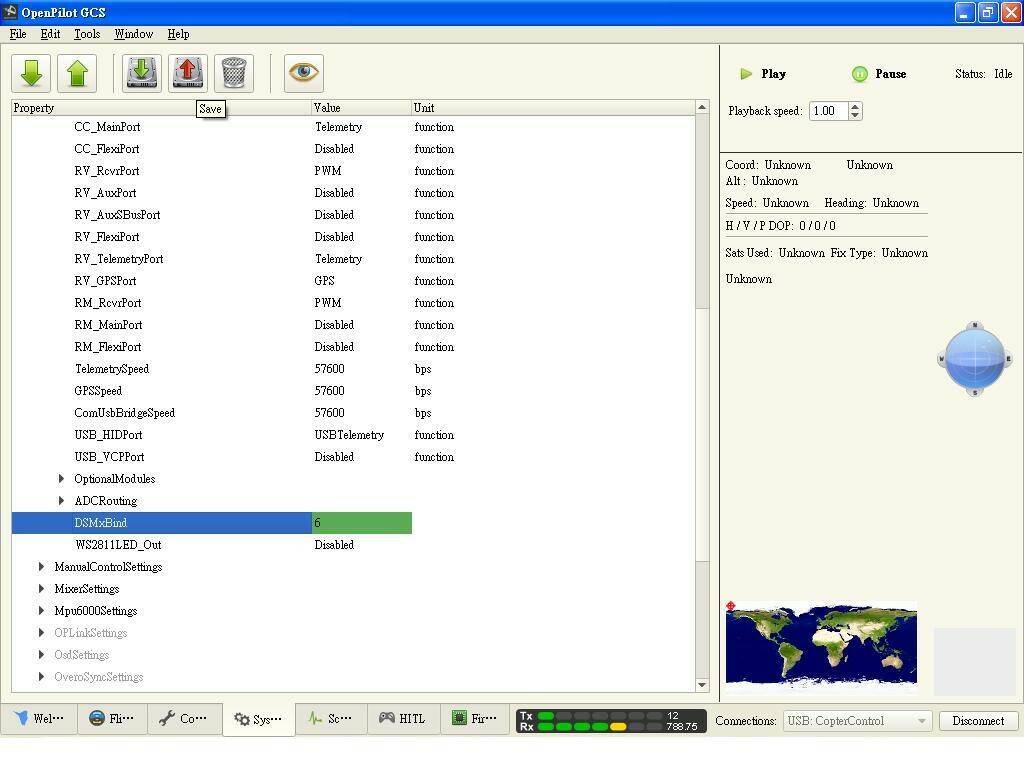Select the CC_FlexiPort property

(106, 149)
